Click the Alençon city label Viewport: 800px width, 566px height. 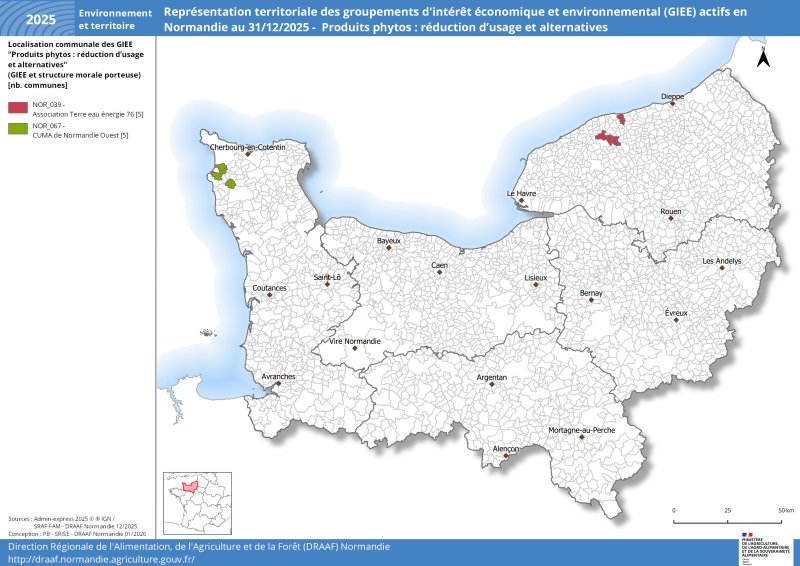point(506,449)
